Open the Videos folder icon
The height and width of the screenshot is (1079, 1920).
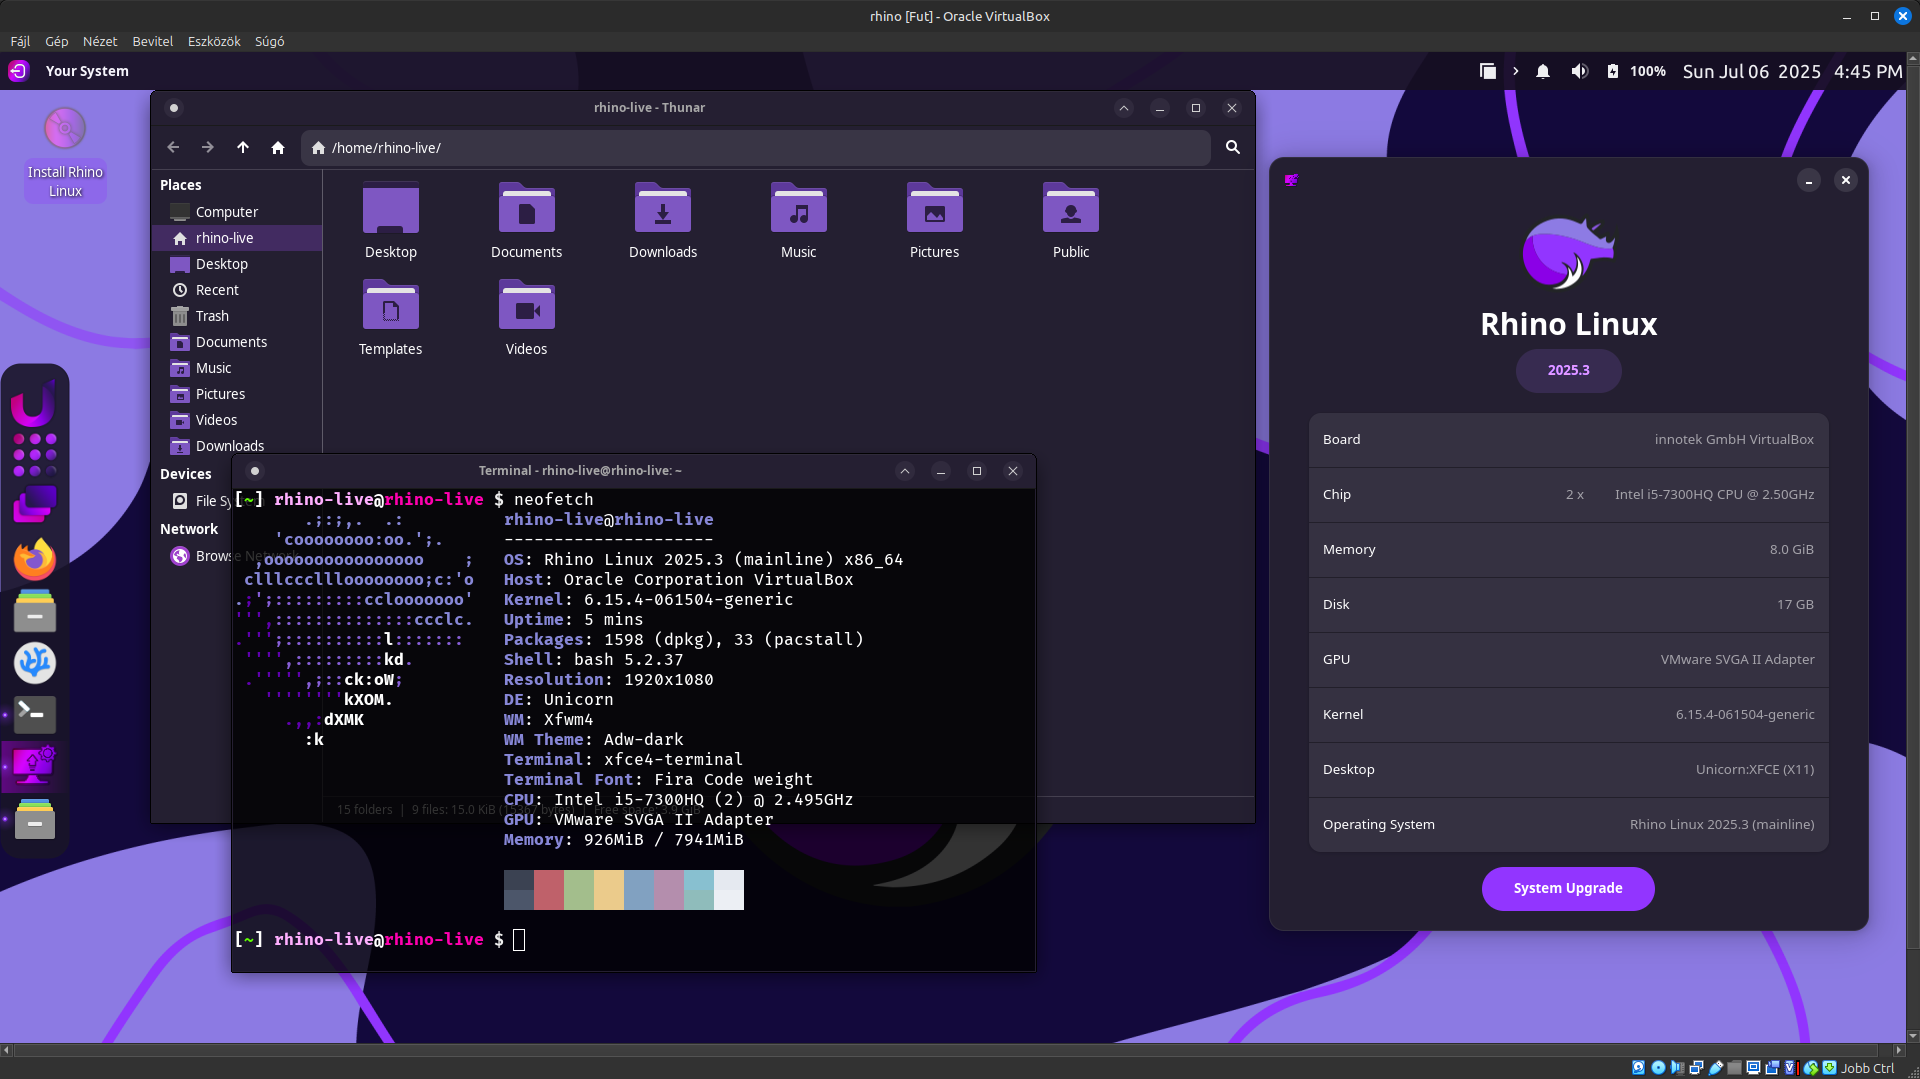point(526,318)
